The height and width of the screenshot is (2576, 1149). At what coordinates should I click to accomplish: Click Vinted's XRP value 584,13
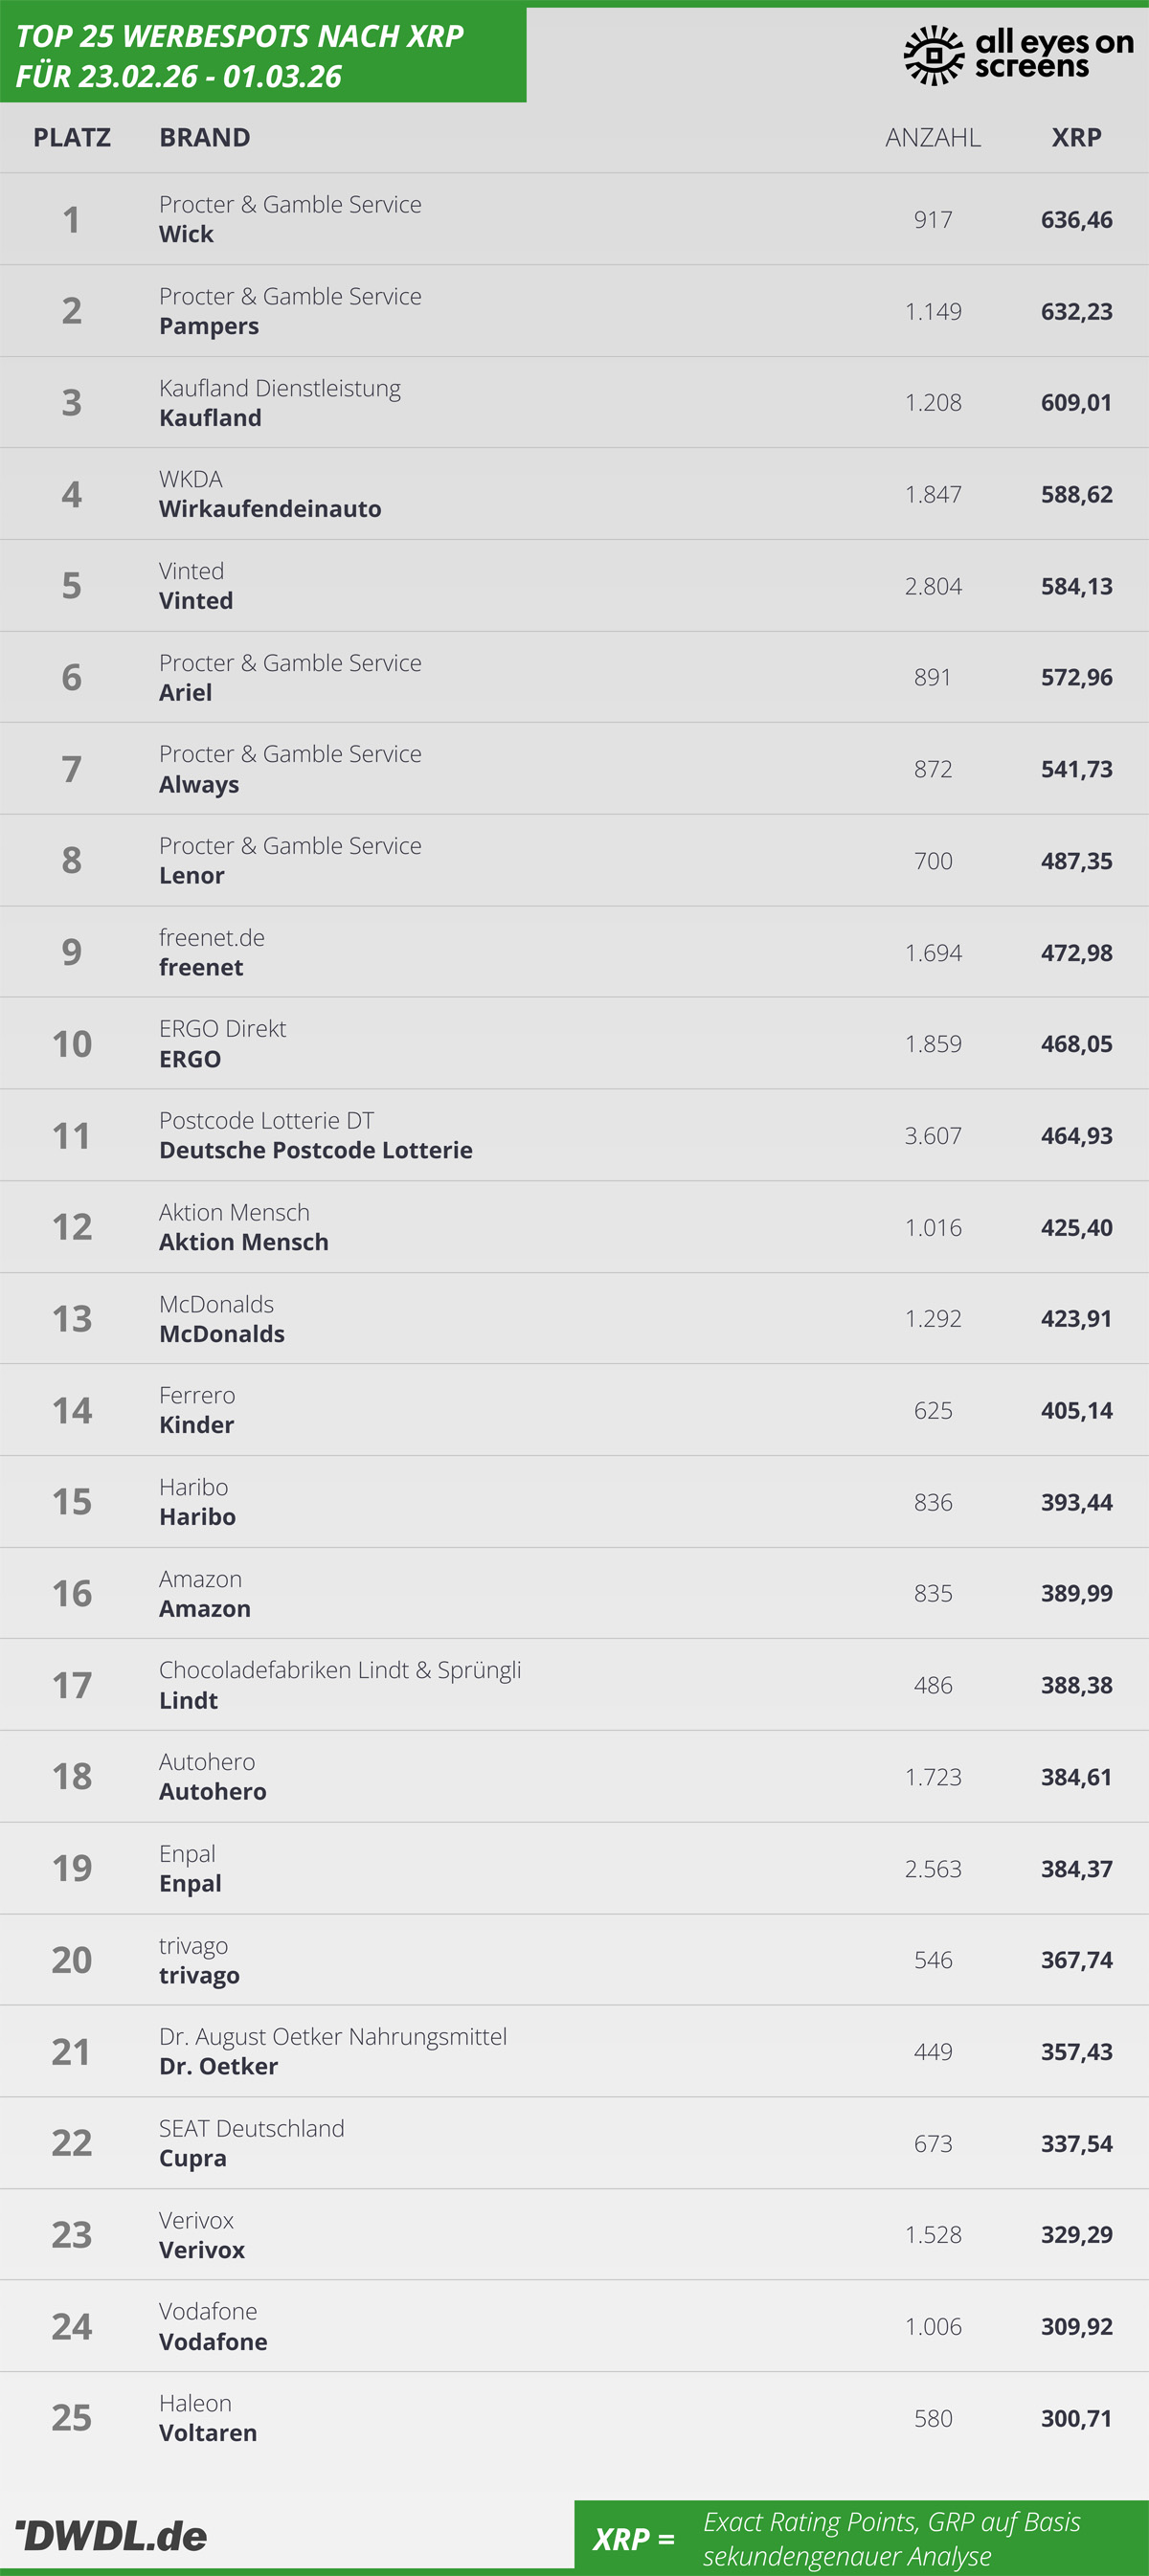[1076, 586]
